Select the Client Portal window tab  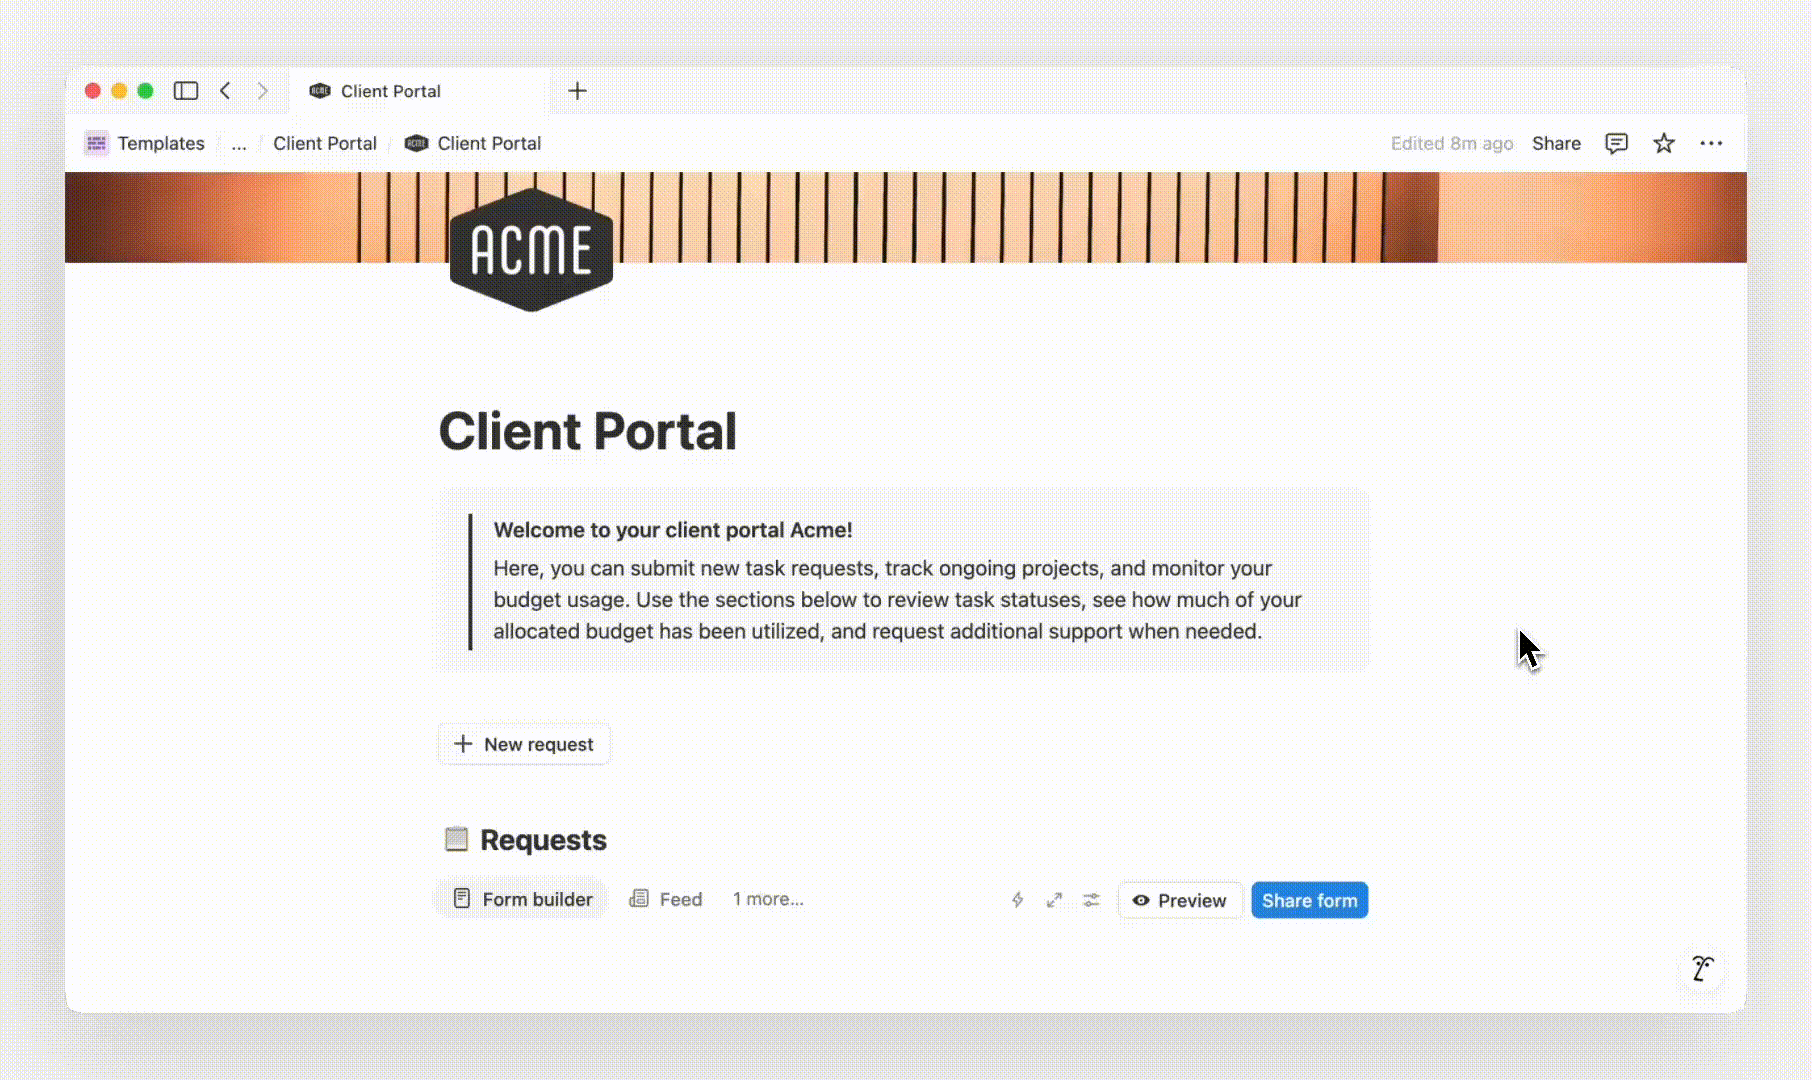click(x=420, y=91)
